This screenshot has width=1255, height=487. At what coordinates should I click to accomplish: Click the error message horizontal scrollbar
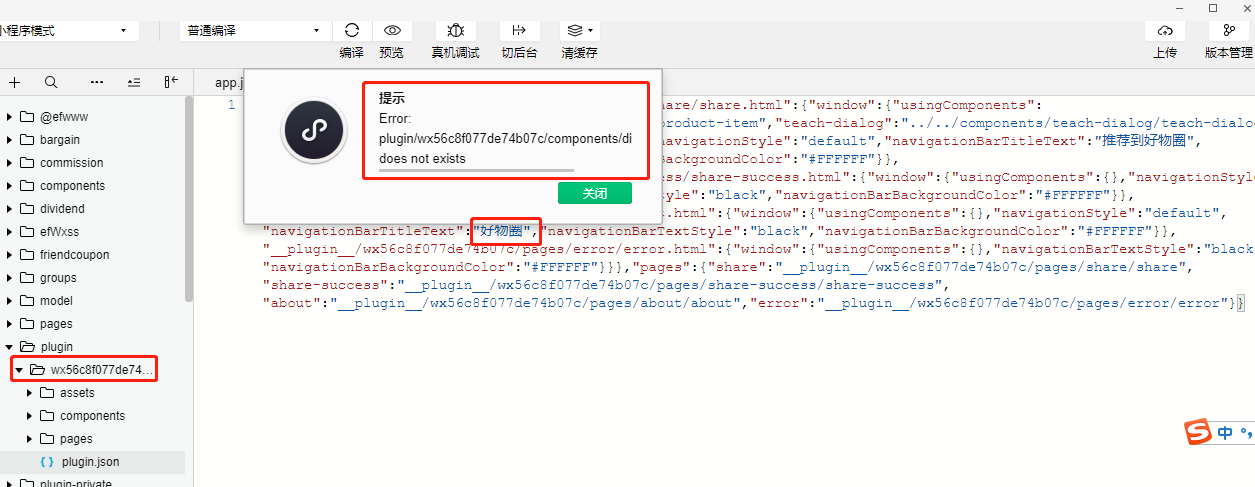click(476, 171)
